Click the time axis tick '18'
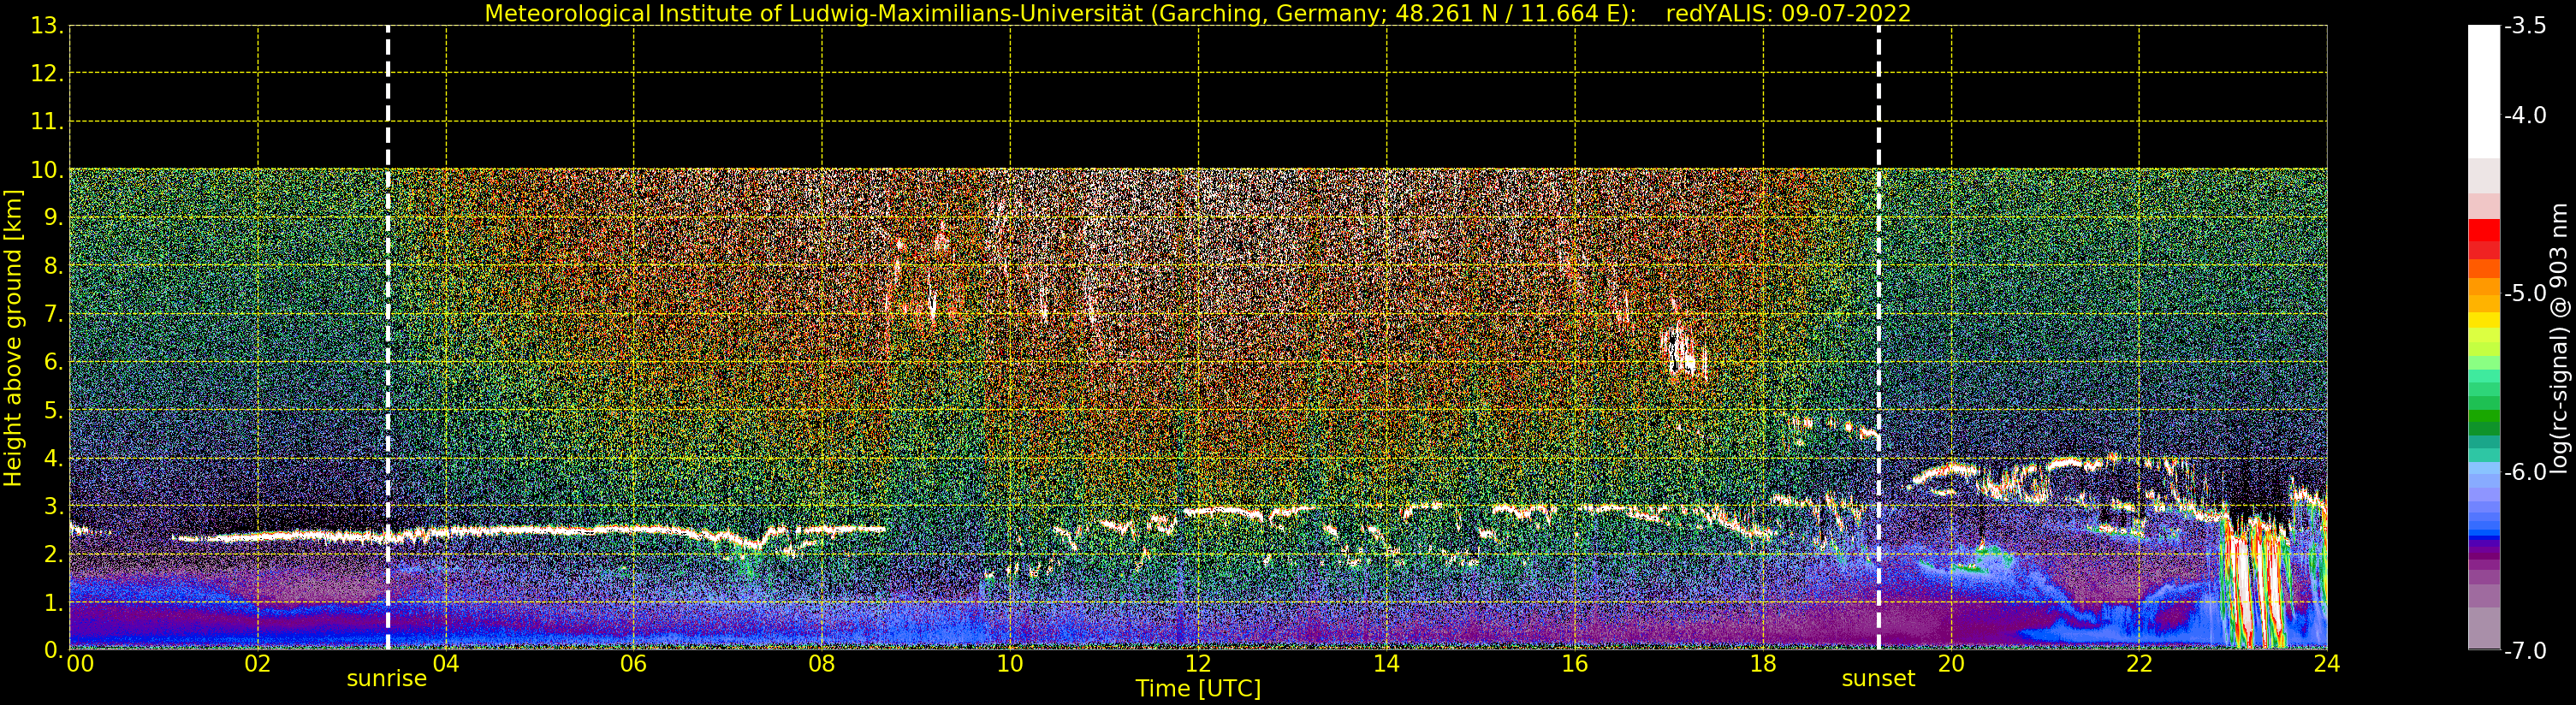 pyautogui.click(x=1763, y=664)
